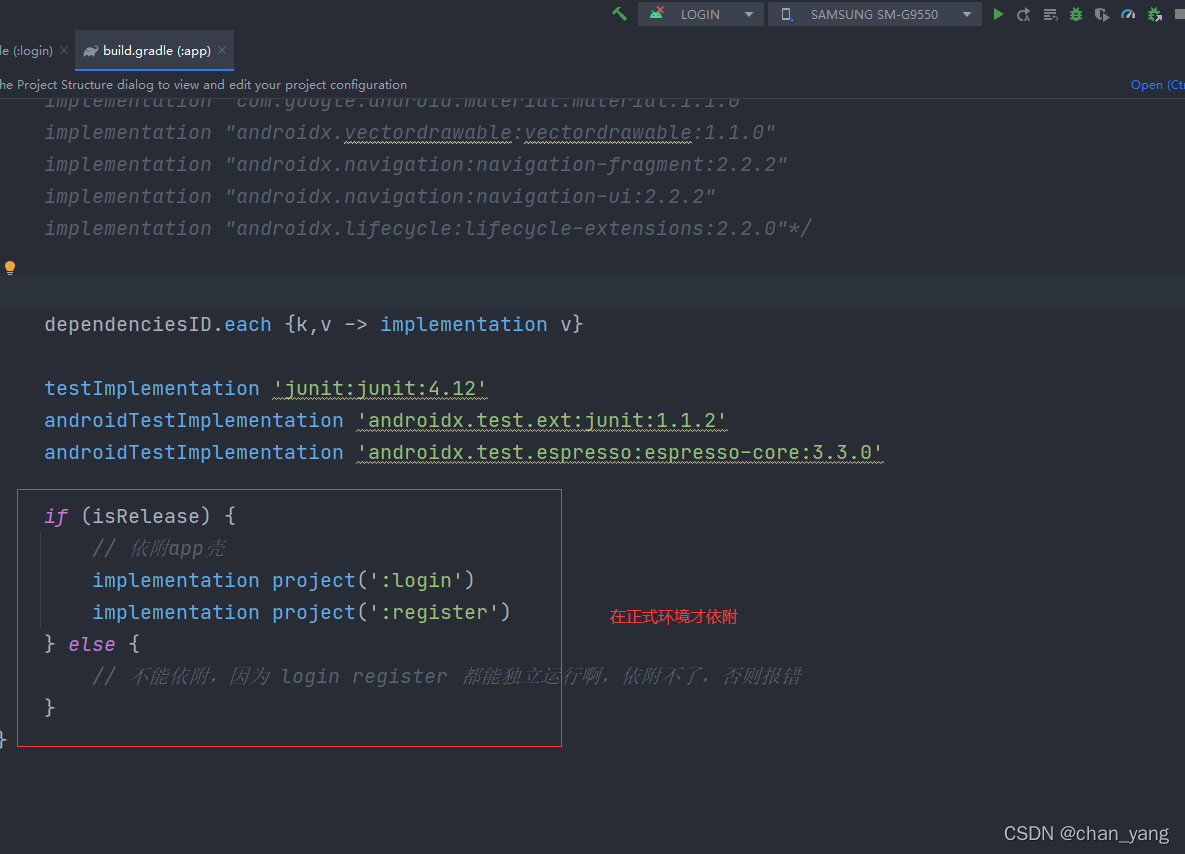The width and height of the screenshot is (1185, 854).
Task: Click the Open Project Structure link
Action: (1157, 85)
